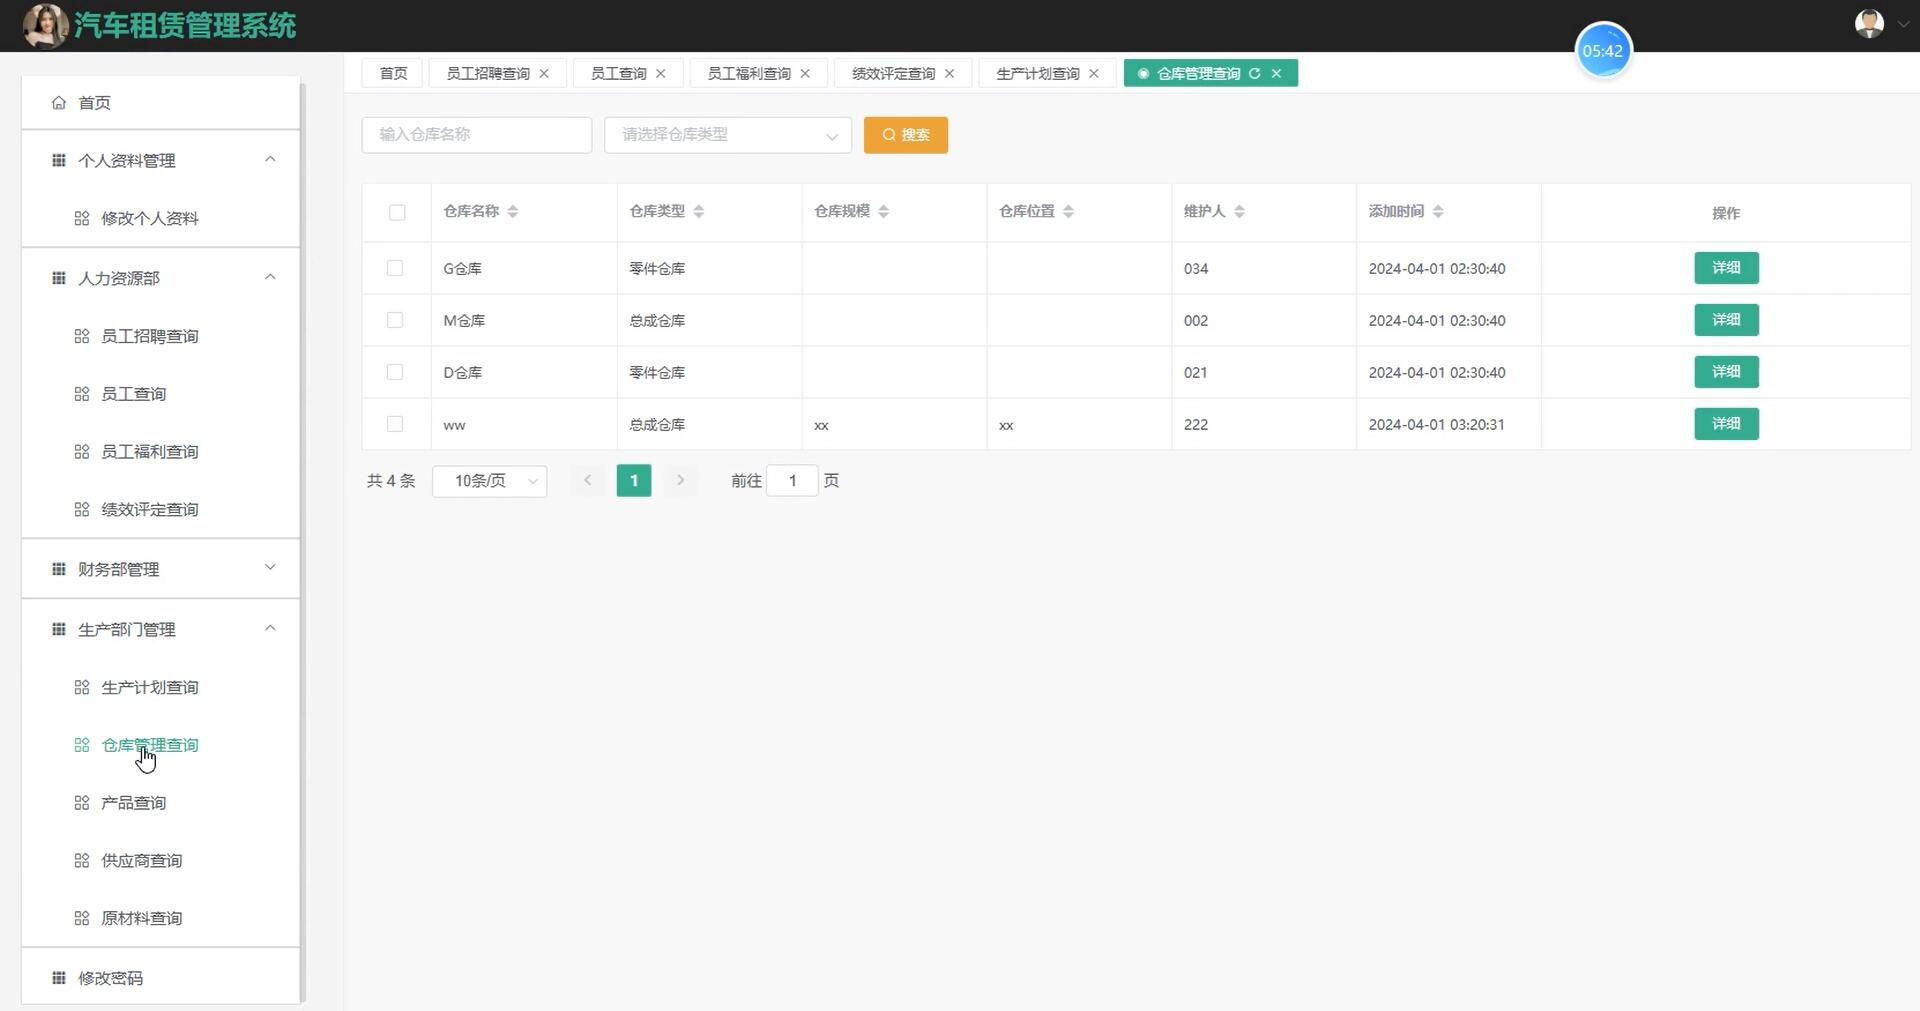
Task: Switch to the 员工查询 tab
Action: 618,73
